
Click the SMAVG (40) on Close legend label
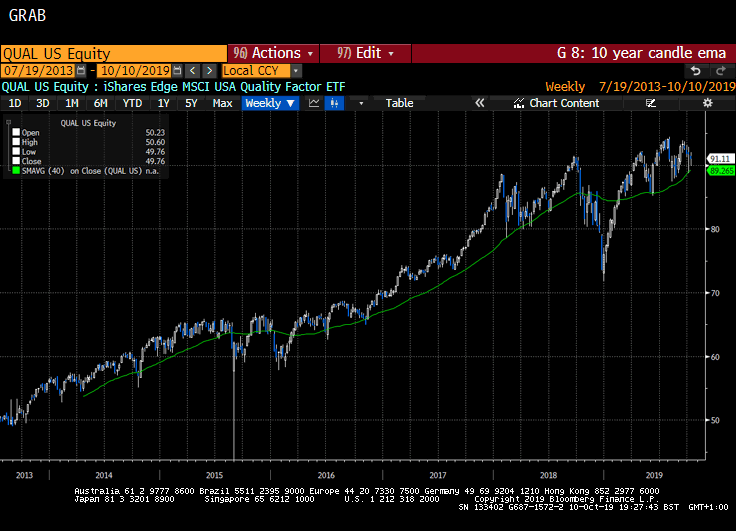point(82,171)
